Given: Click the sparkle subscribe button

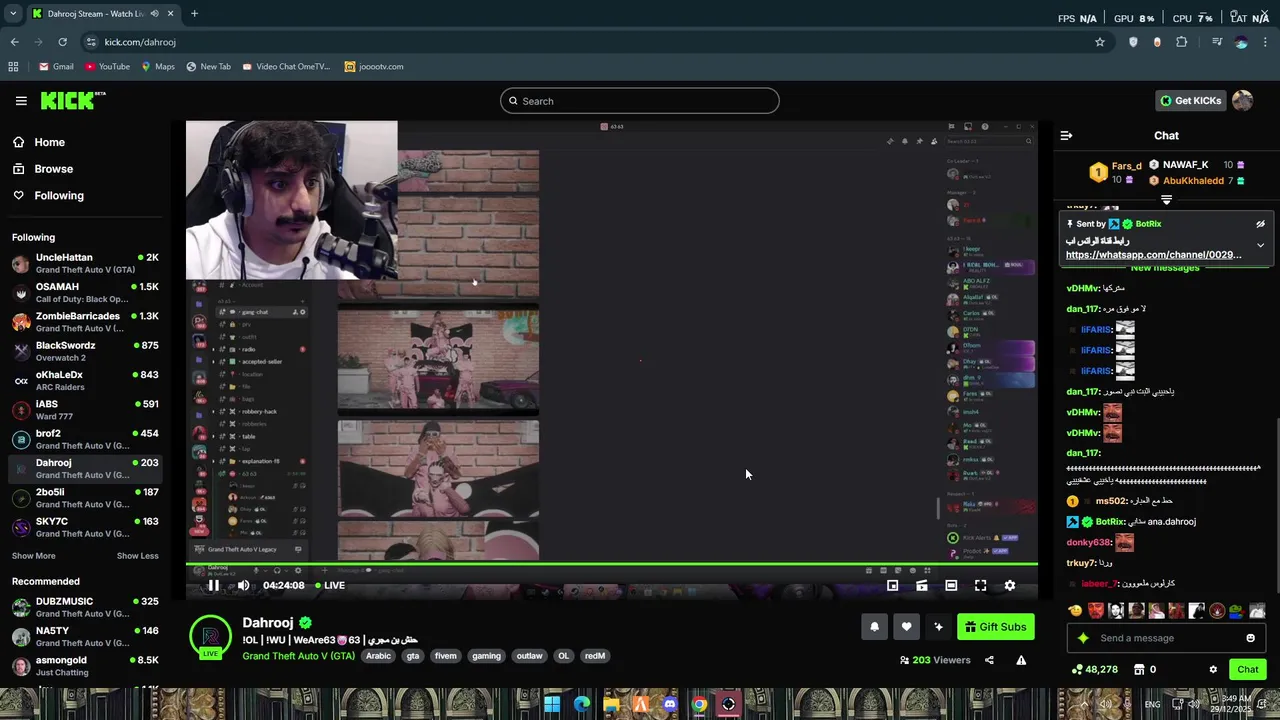Looking at the screenshot, I should click(x=938, y=627).
